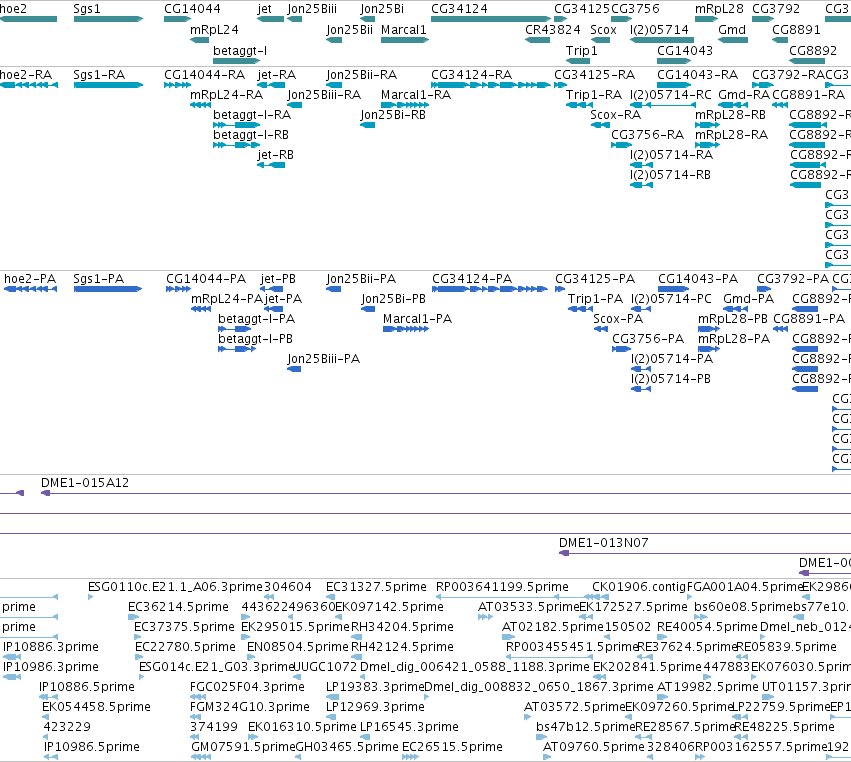Select the Sgs1 gene label
This screenshot has height=762, width=851.
(87, 9)
